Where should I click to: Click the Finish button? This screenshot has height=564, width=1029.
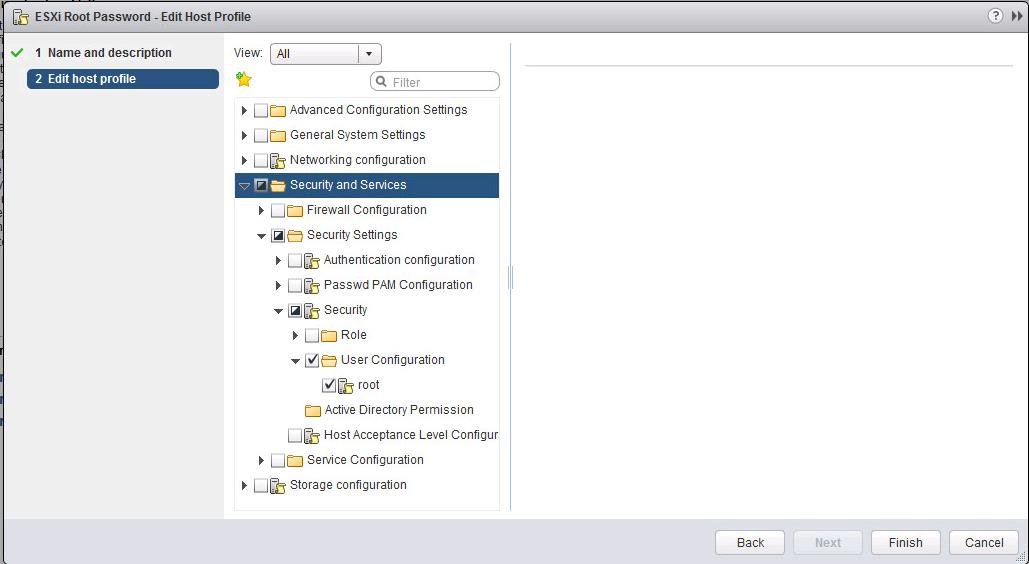point(906,542)
